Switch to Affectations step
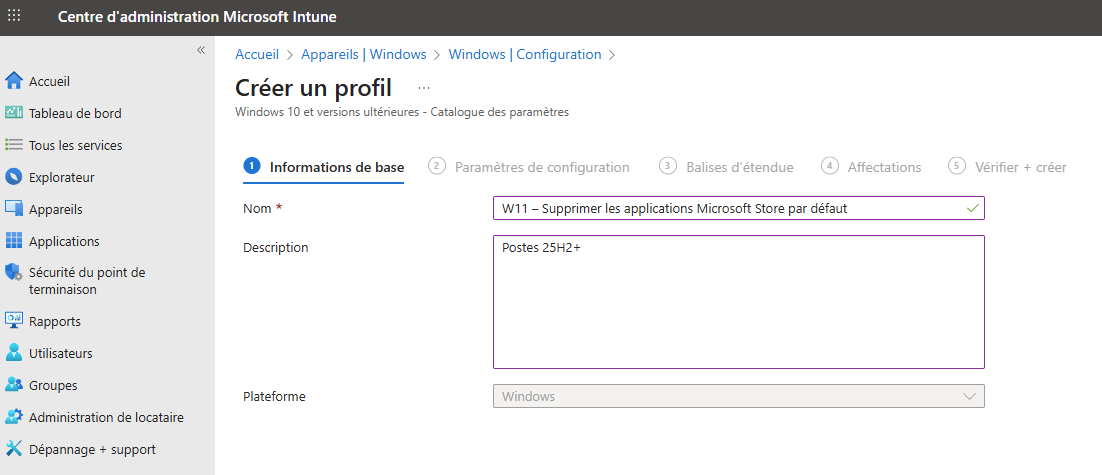 871,167
